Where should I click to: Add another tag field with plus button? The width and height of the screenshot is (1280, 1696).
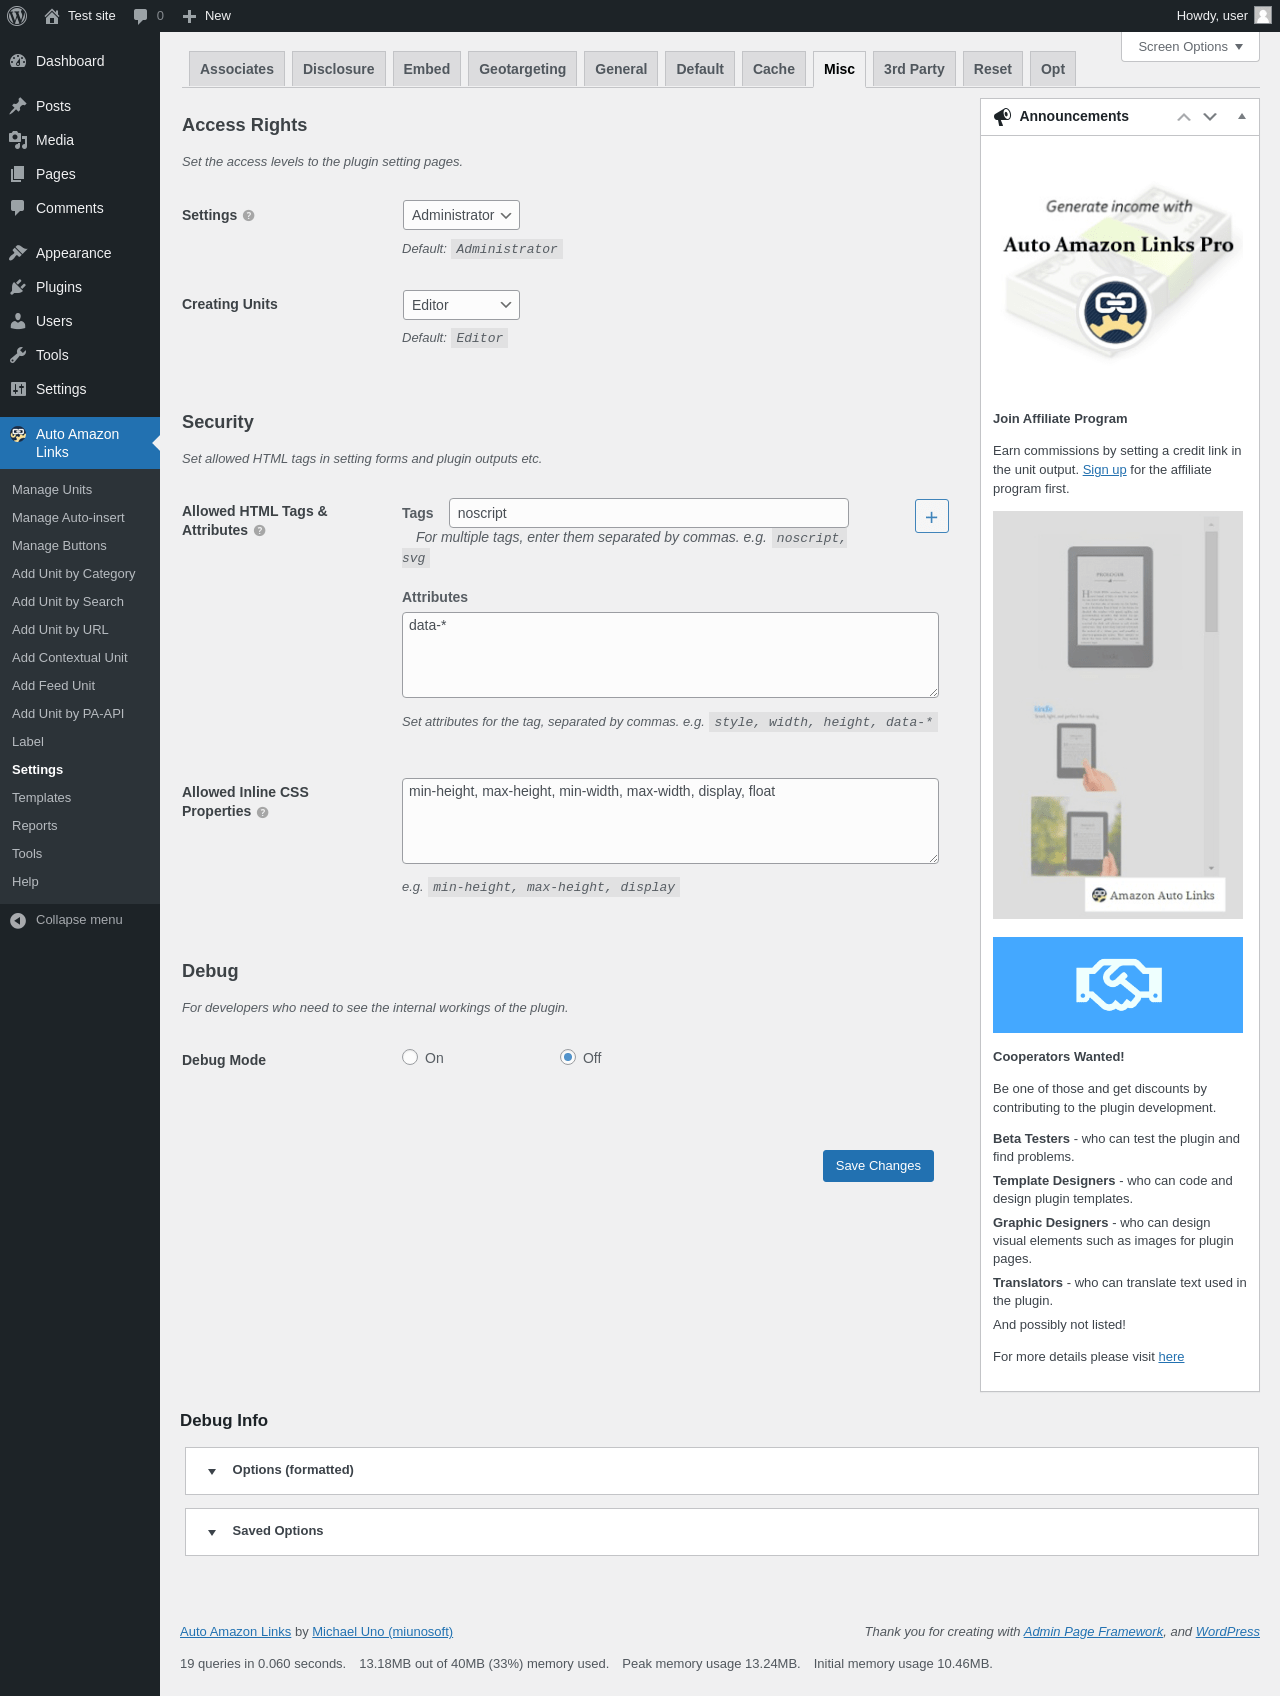click(932, 516)
